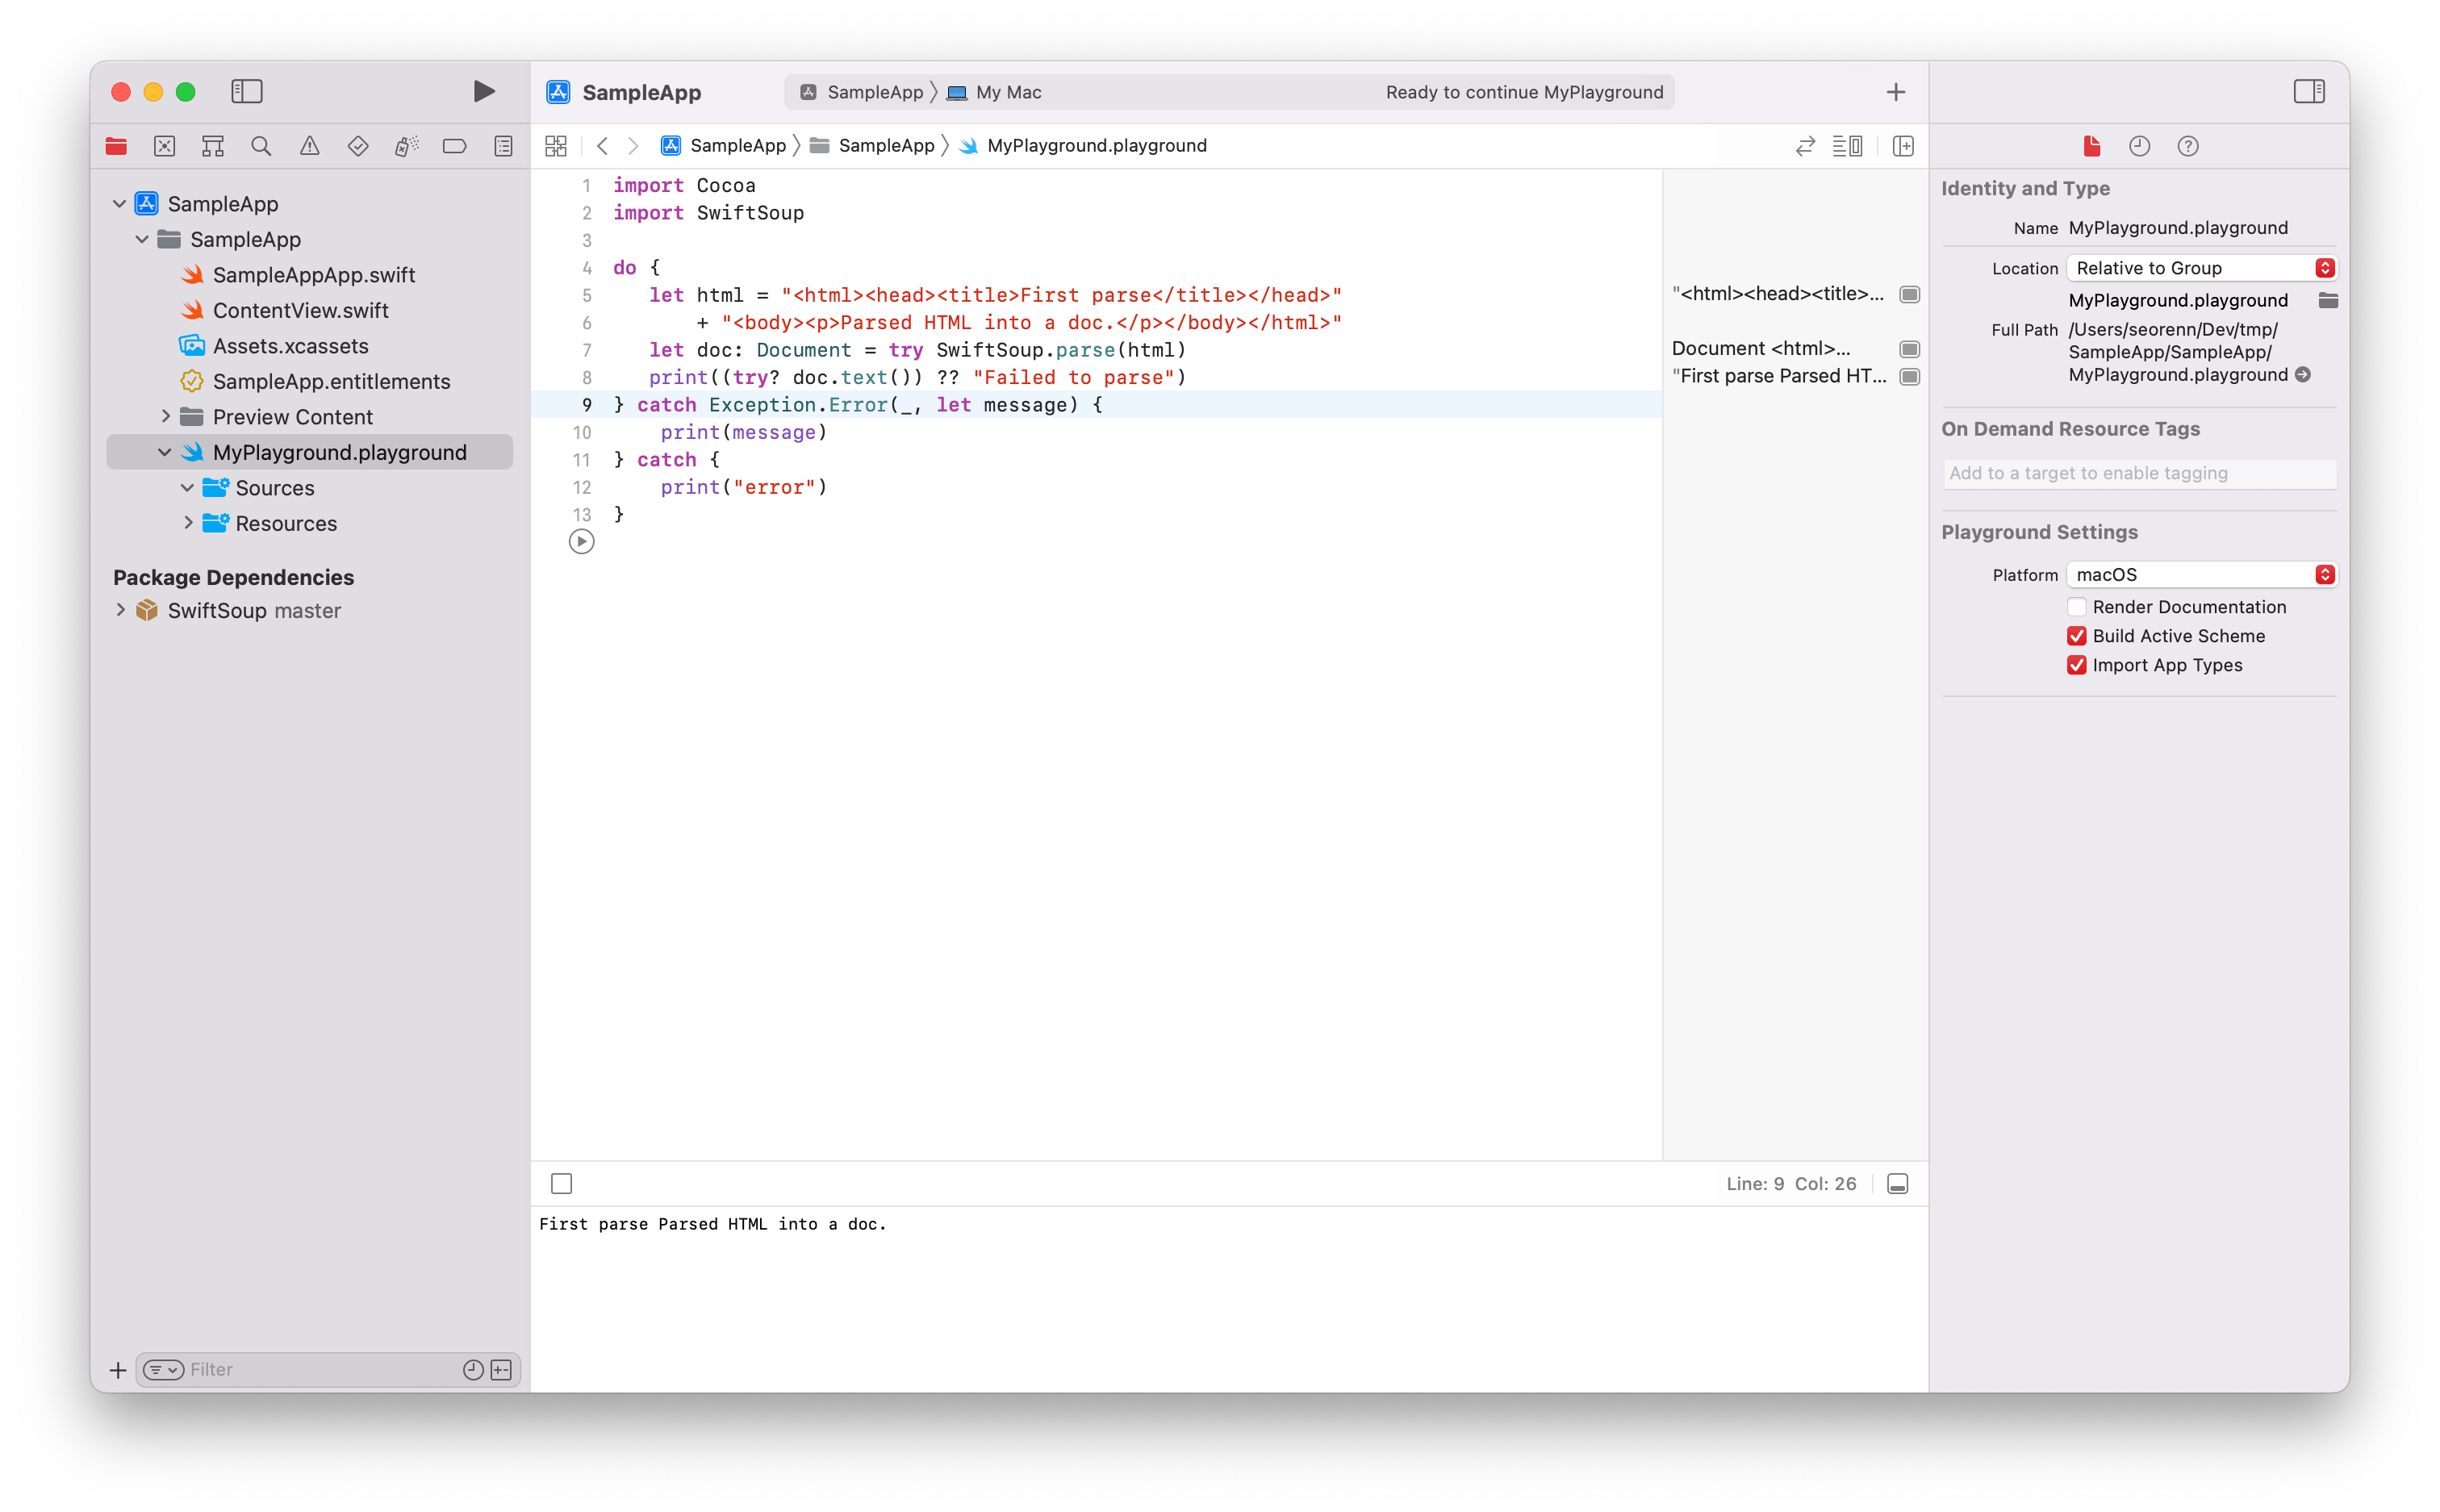Viewport: 2440px width, 1512px height.
Task: Collapse the SampleApp project root
Action: tap(119, 204)
